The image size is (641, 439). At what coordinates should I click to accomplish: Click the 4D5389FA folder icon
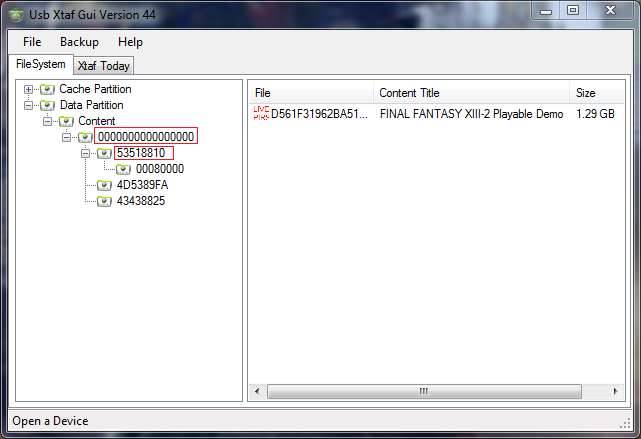pos(104,185)
